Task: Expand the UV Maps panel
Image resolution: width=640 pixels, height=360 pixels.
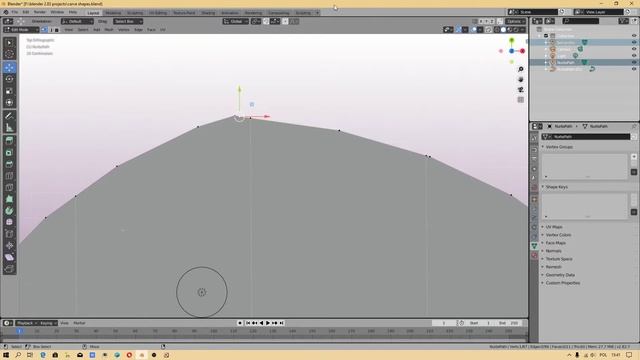Action: tap(553, 227)
